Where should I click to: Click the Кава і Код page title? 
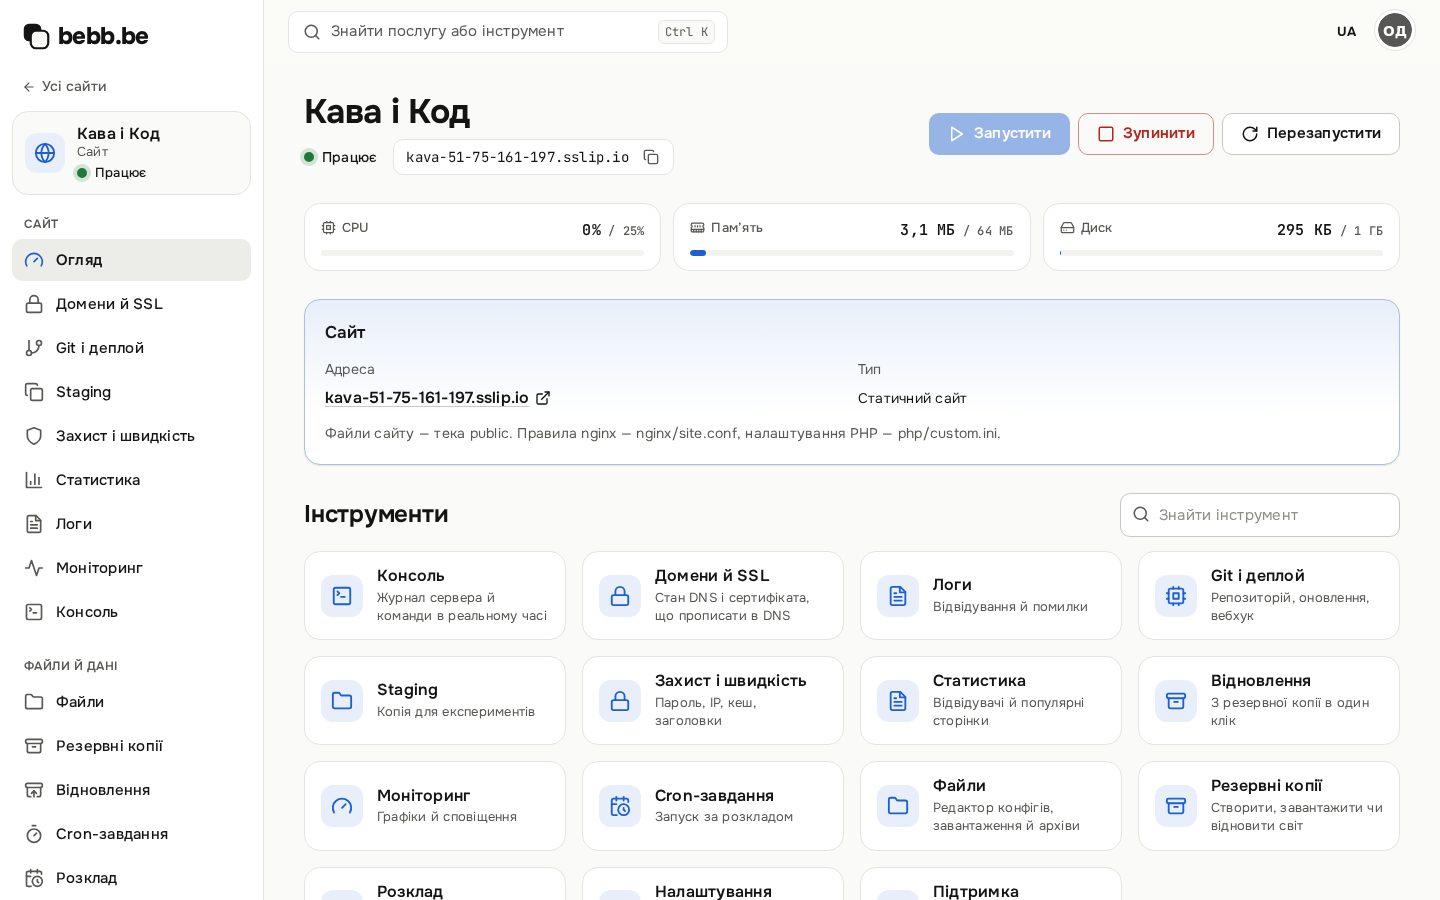tap(387, 111)
